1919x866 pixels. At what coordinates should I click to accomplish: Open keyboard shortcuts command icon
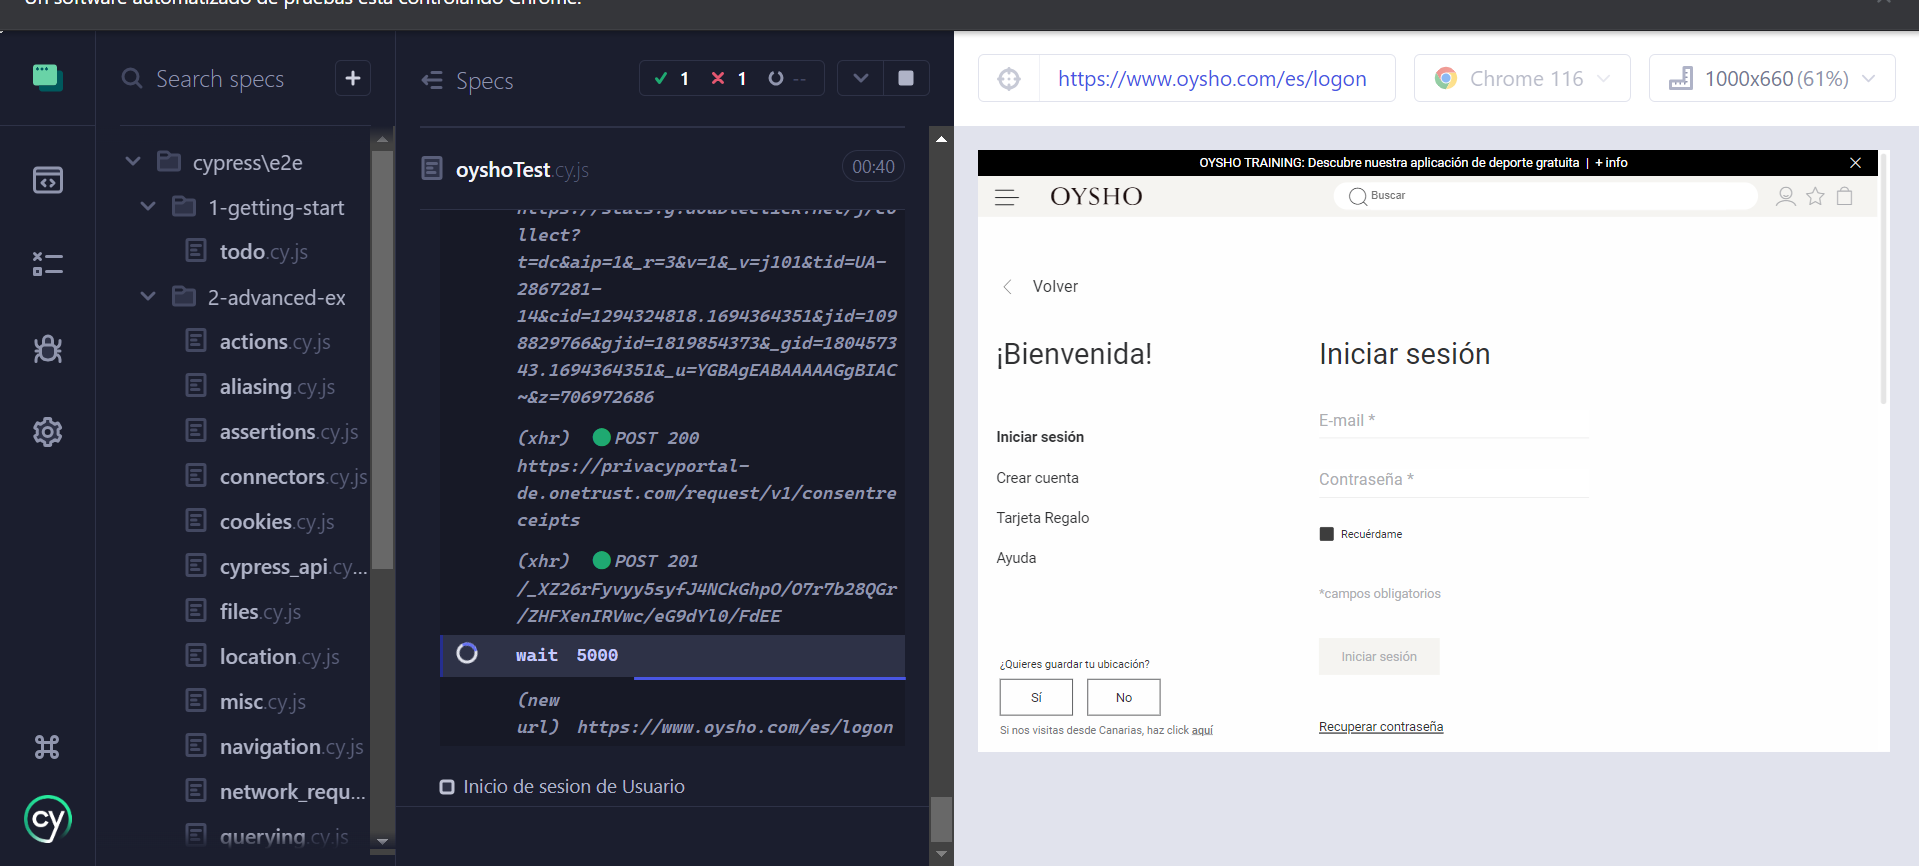(x=47, y=747)
